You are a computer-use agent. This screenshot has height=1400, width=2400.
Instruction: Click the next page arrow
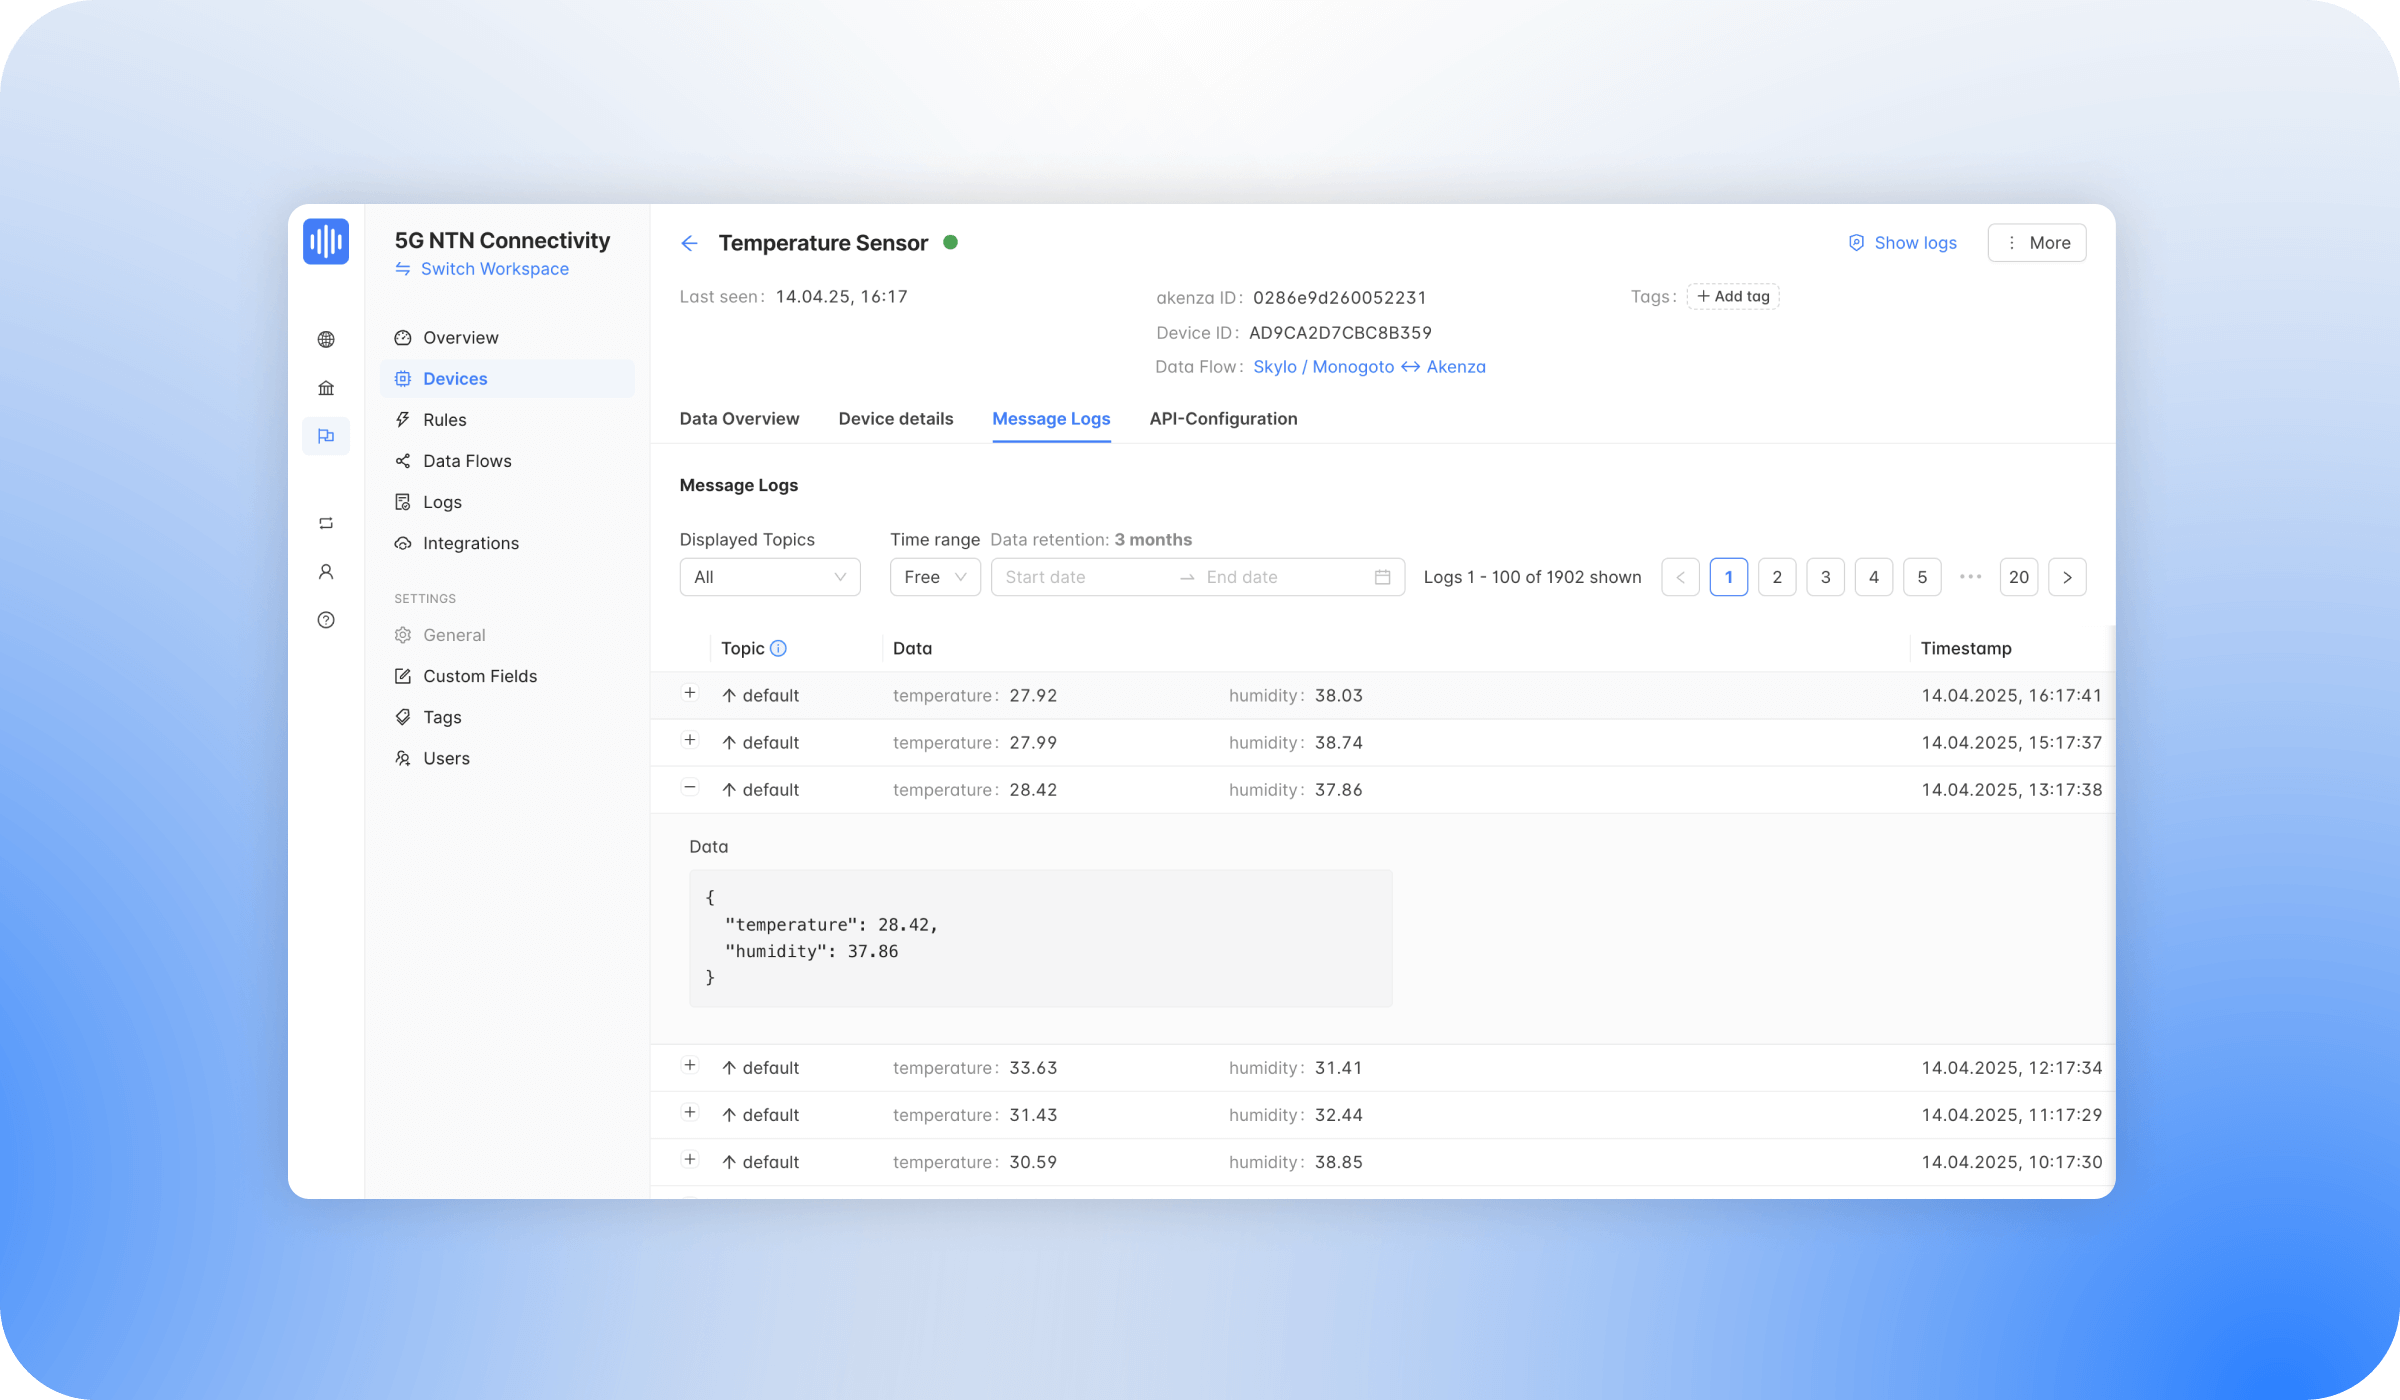(2067, 577)
